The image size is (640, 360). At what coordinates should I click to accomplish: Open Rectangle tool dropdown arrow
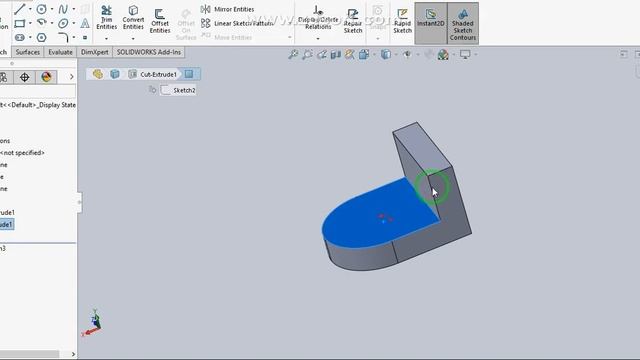(x=30, y=23)
